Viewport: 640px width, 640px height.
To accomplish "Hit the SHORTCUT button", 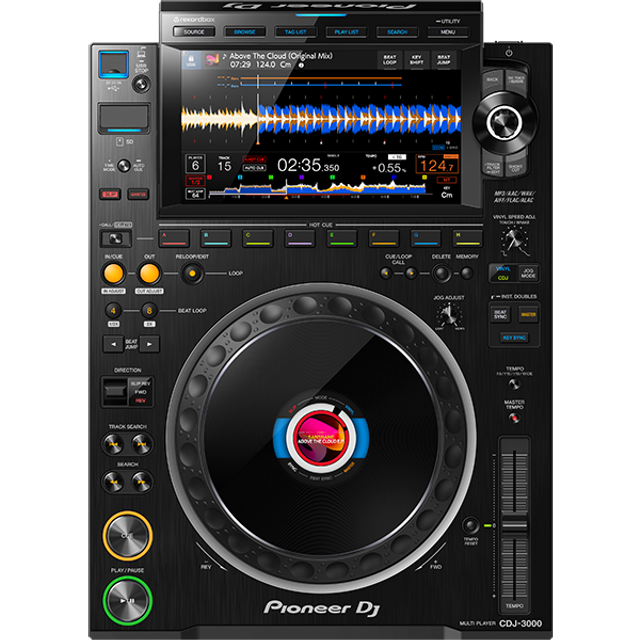I will 516,167.
